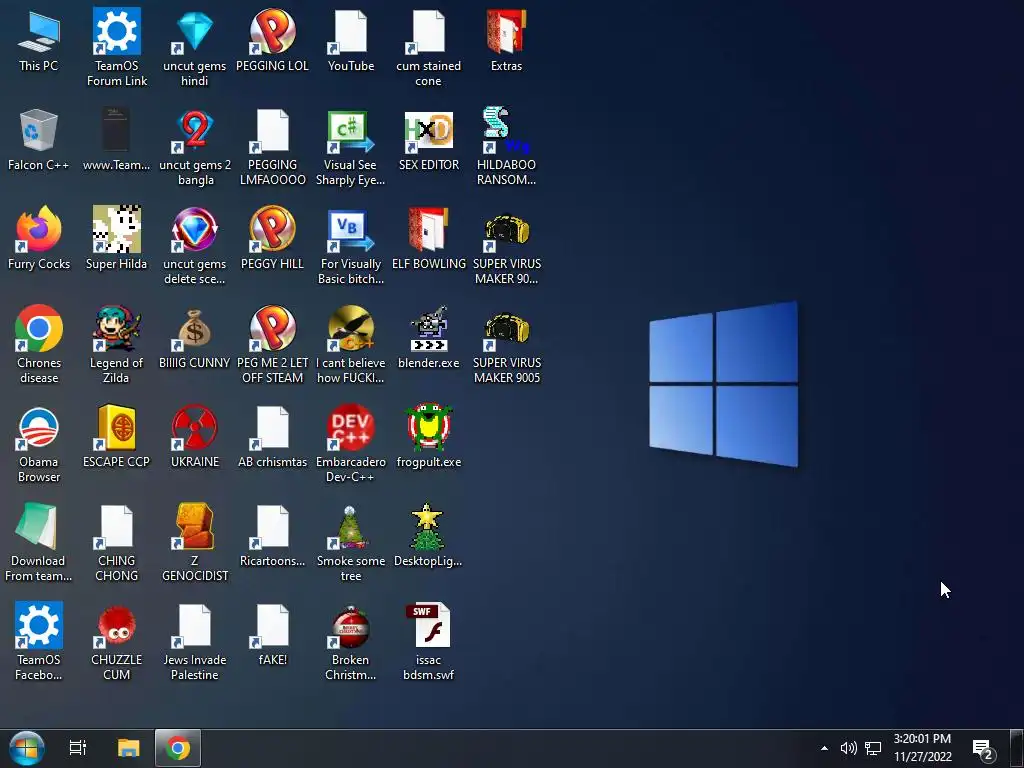The width and height of the screenshot is (1024, 768).
Task: Select the DesktopLig... Christmas tree icon
Action: coord(428,536)
